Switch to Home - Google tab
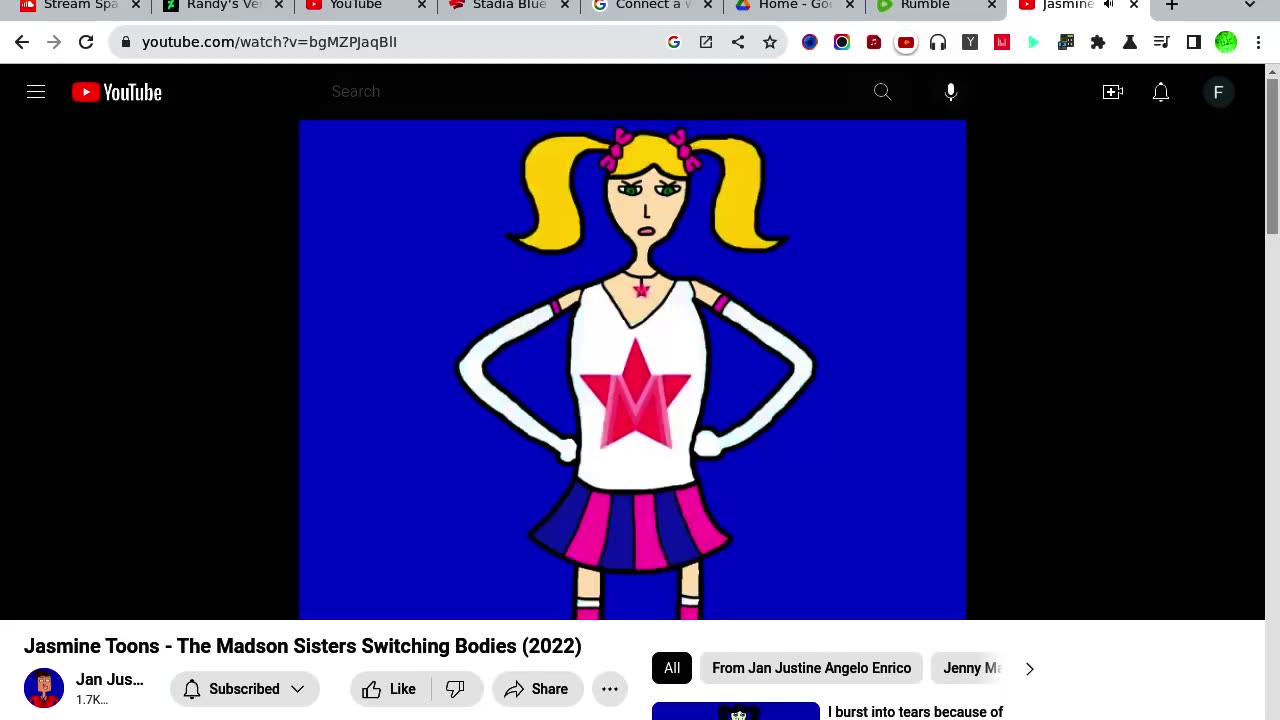The width and height of the screenshot is (1280, 720). point(796,5)
